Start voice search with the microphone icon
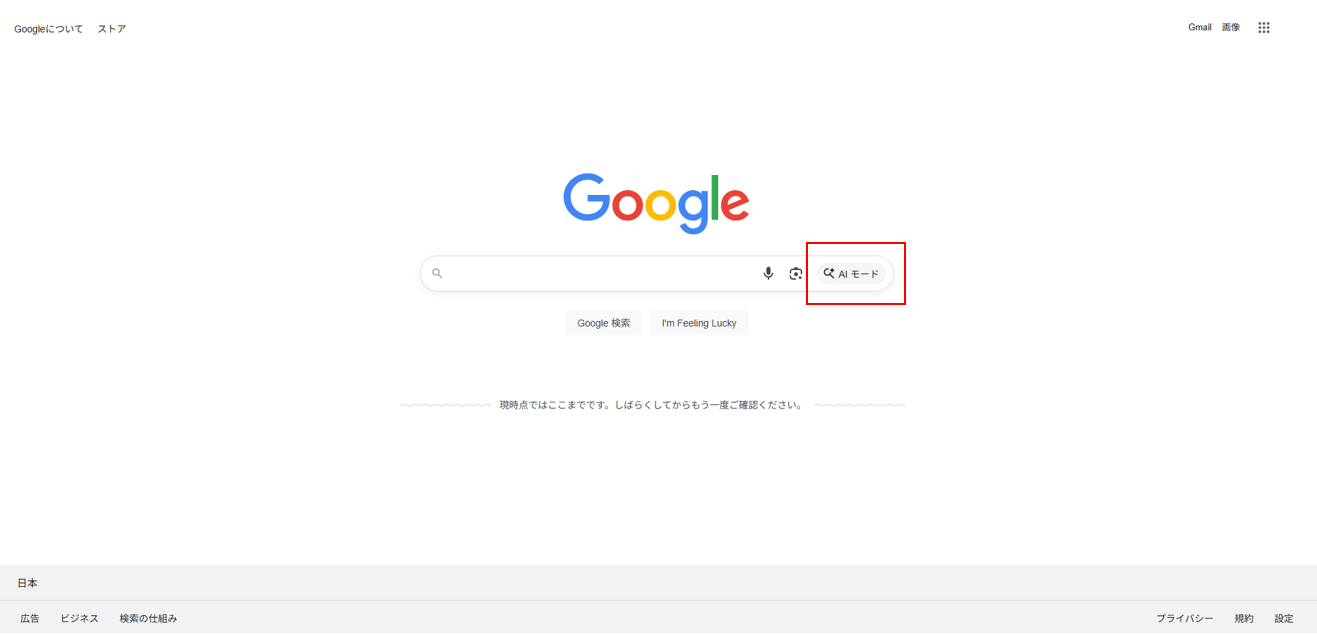 click(768, 273)
